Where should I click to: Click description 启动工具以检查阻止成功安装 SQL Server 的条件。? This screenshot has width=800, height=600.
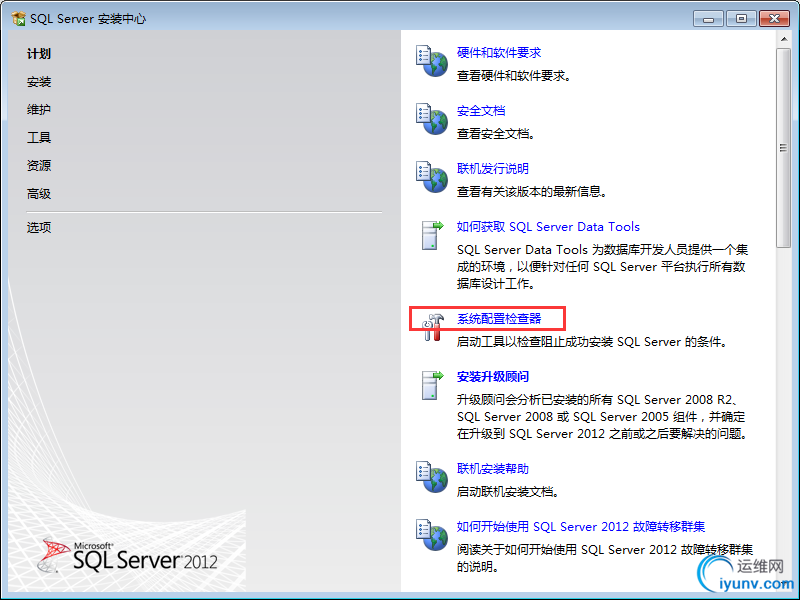point(592,342)
